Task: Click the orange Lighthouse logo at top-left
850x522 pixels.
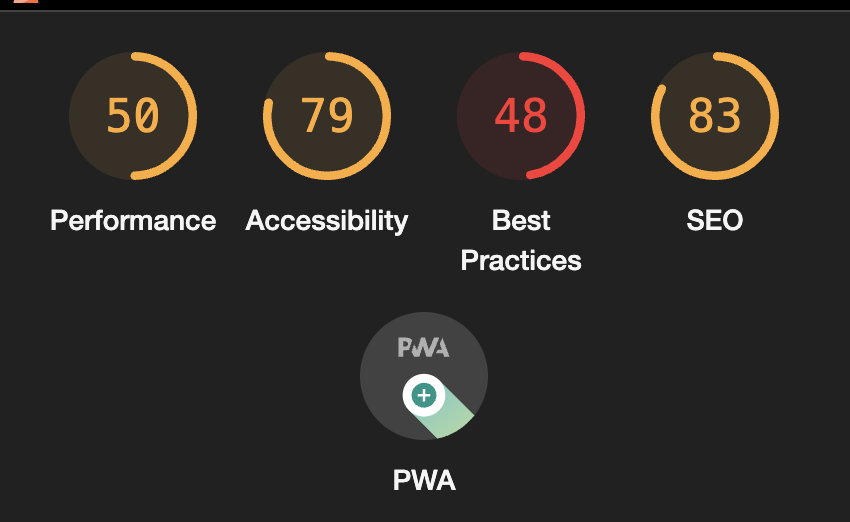Action: click(x=26, y=2)
